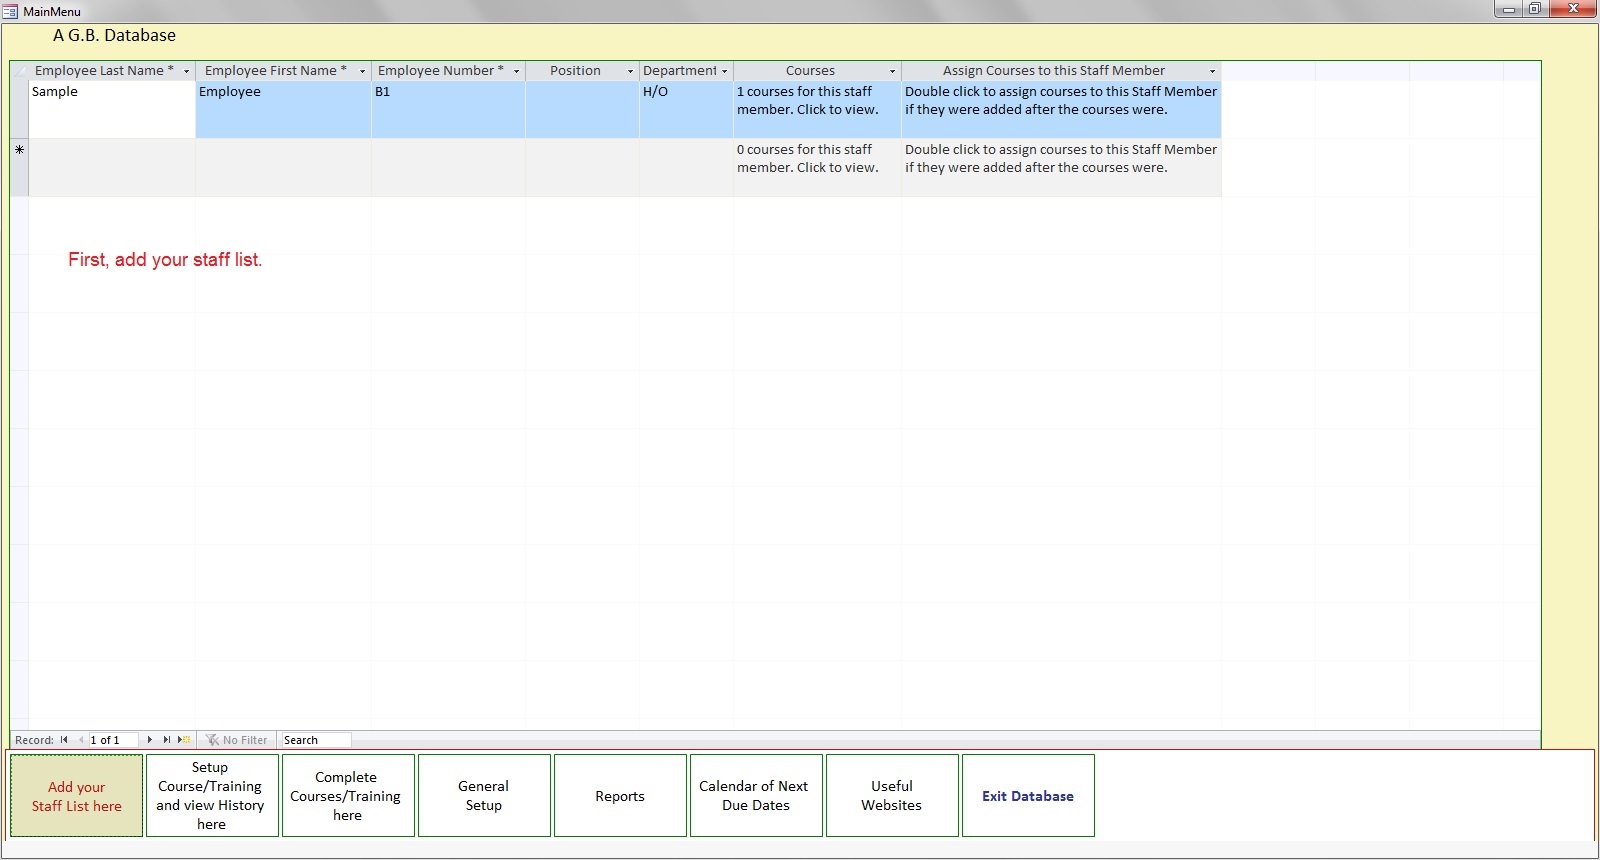Screen dimensions: 1600x860
Task: Open Position column dropdown arrow
Action: pos(630,71)
